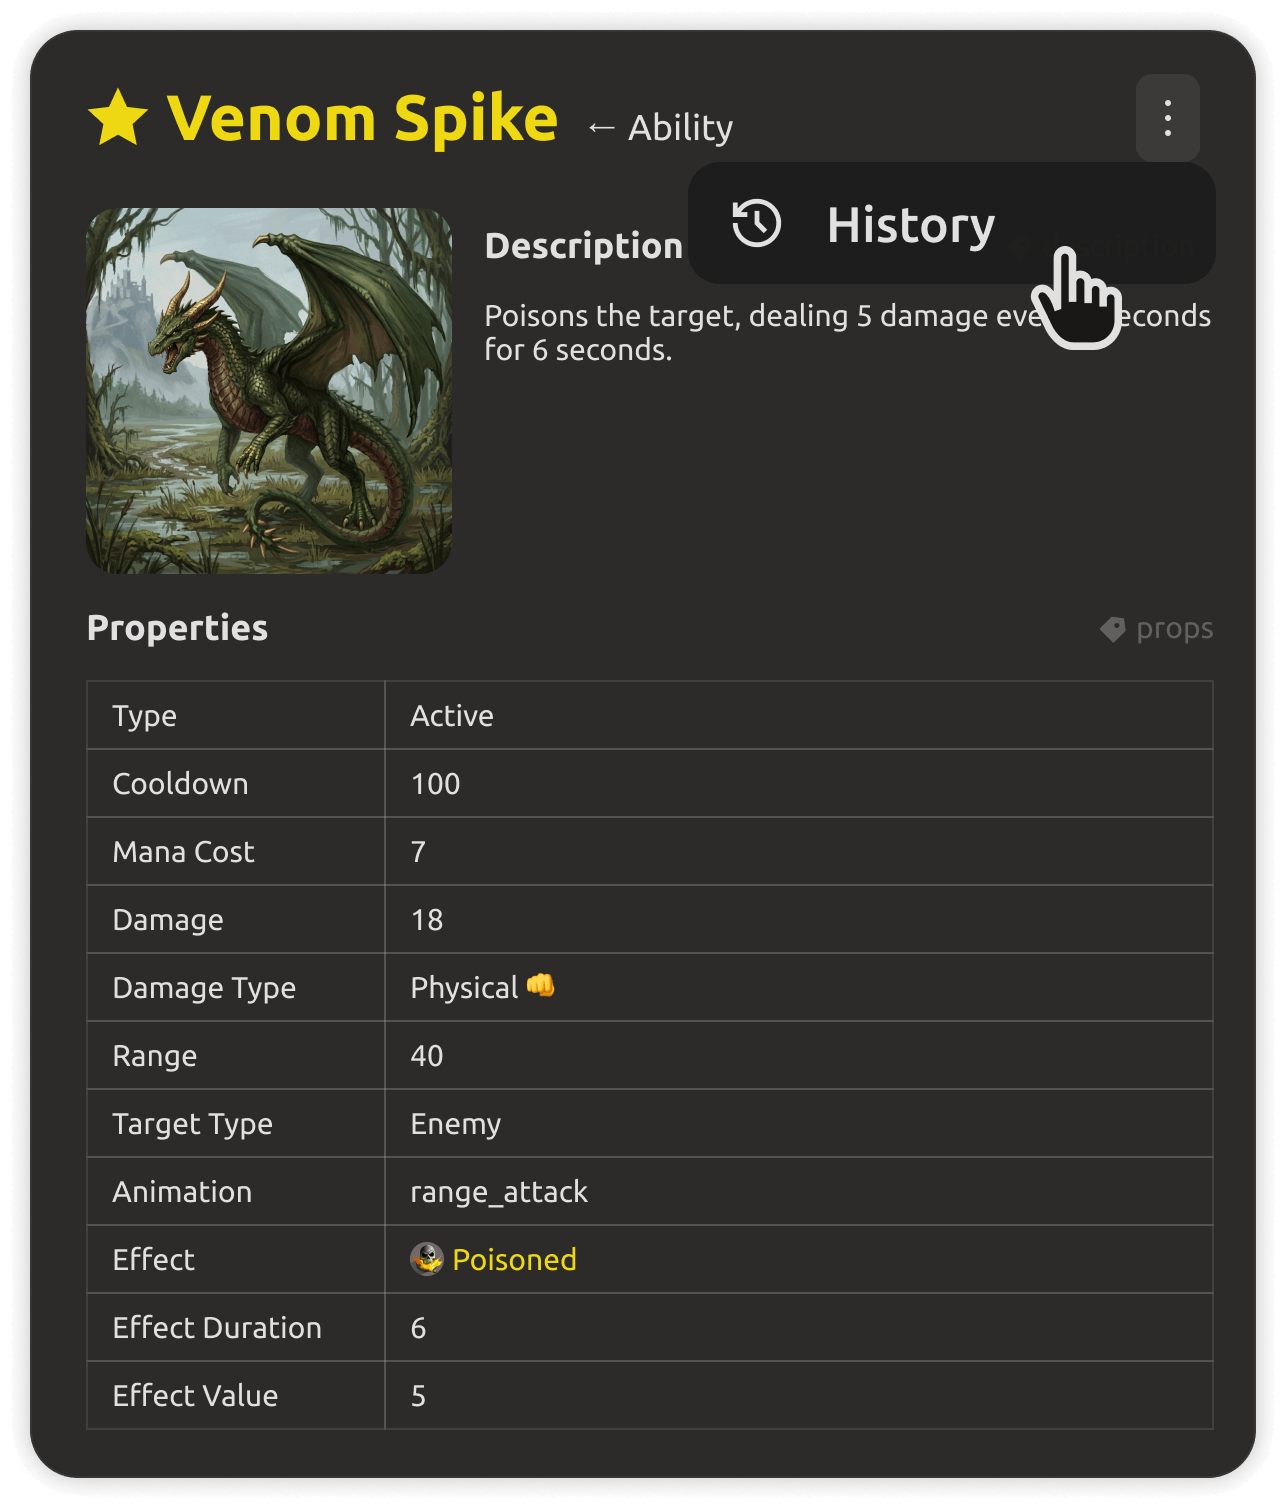Open the three-dot options menu

click(x=1167, y=118)
